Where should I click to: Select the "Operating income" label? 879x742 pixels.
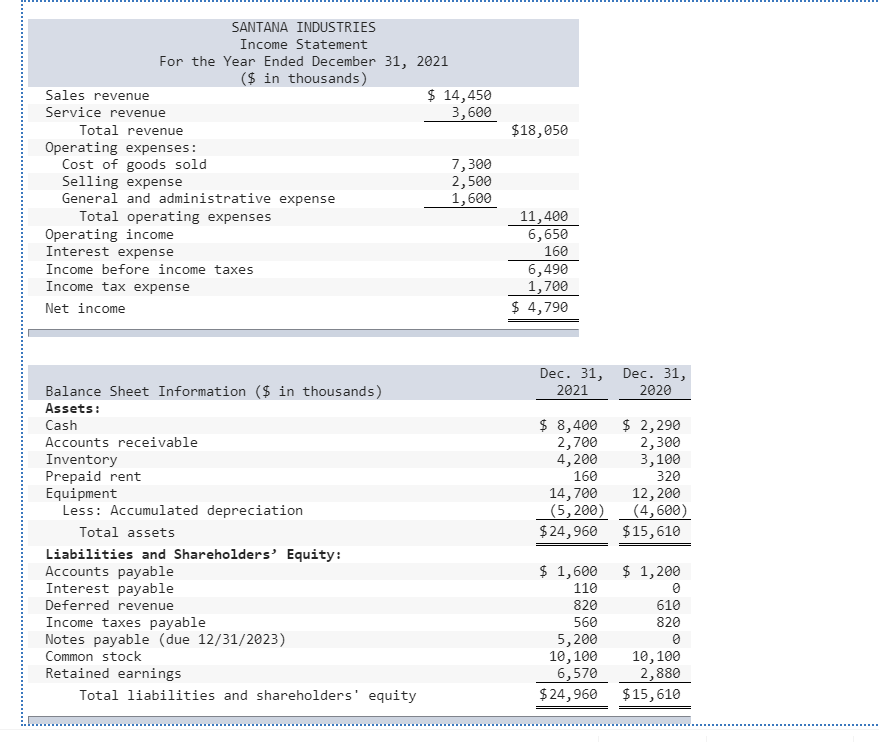point(109,235)
